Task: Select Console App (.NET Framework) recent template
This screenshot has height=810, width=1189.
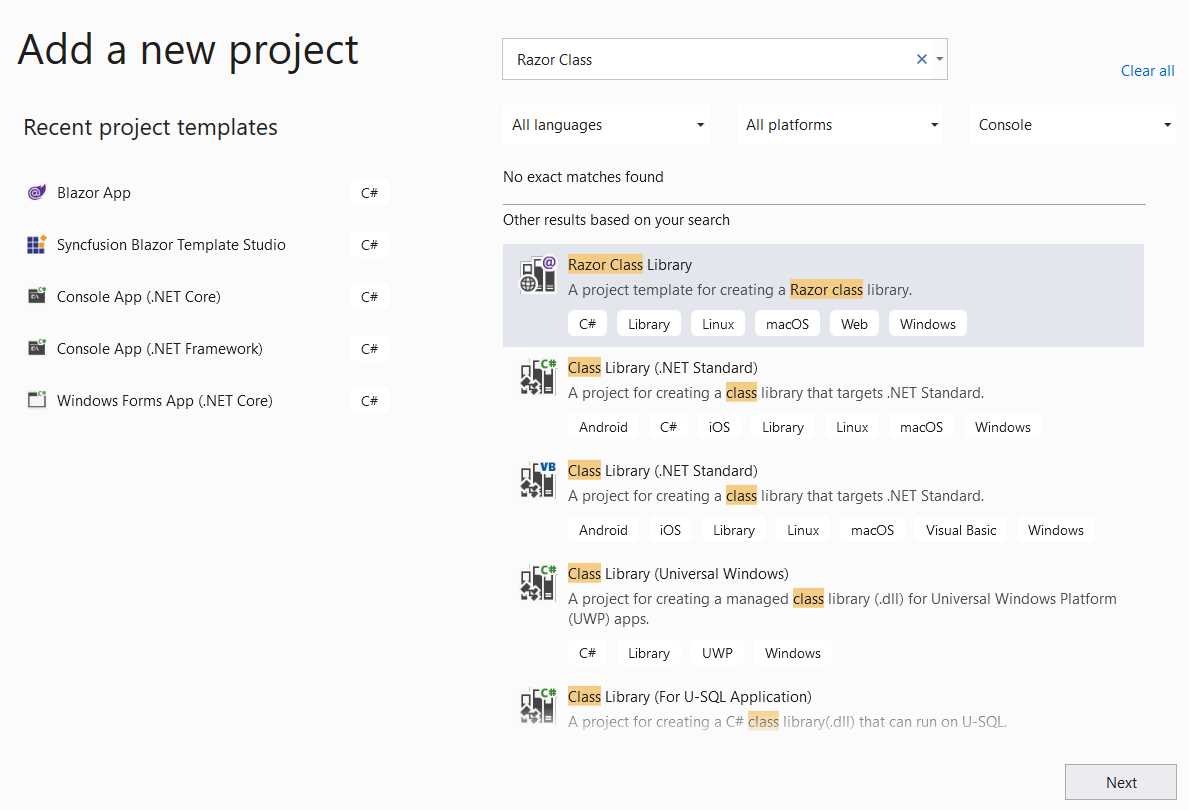Action: pos(206,349)
